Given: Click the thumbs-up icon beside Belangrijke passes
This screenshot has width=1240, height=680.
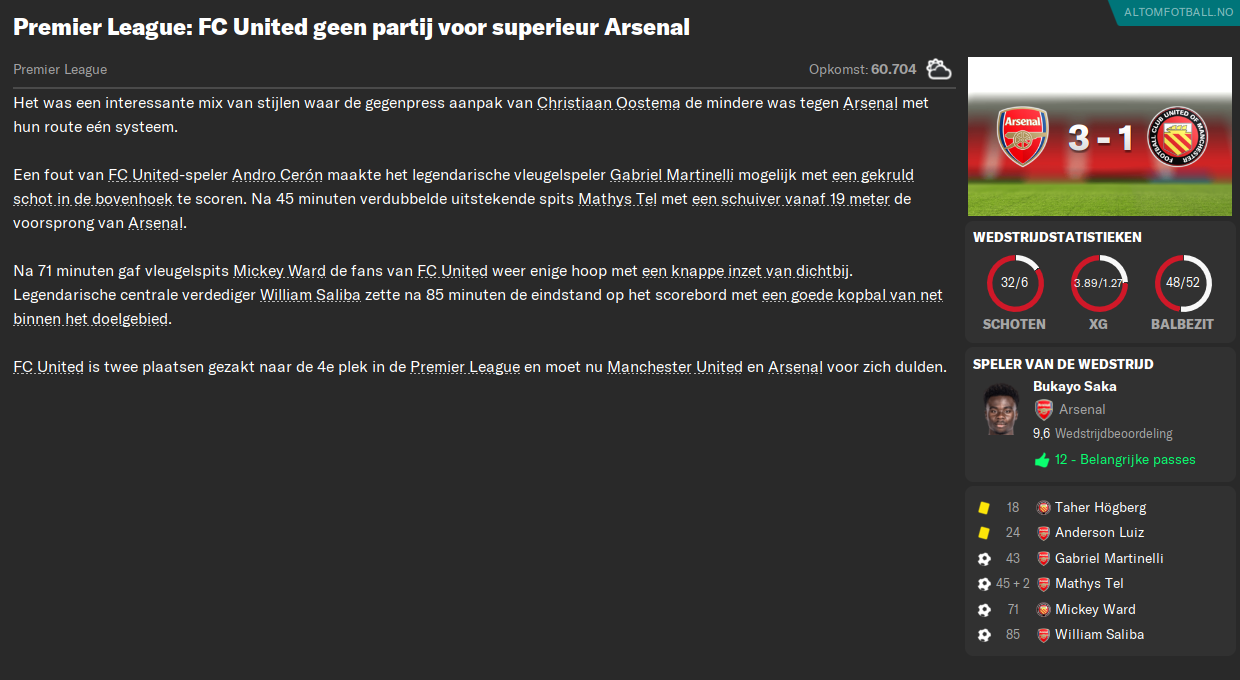Looking at the screenshot, I should (x=1040, y=458).
